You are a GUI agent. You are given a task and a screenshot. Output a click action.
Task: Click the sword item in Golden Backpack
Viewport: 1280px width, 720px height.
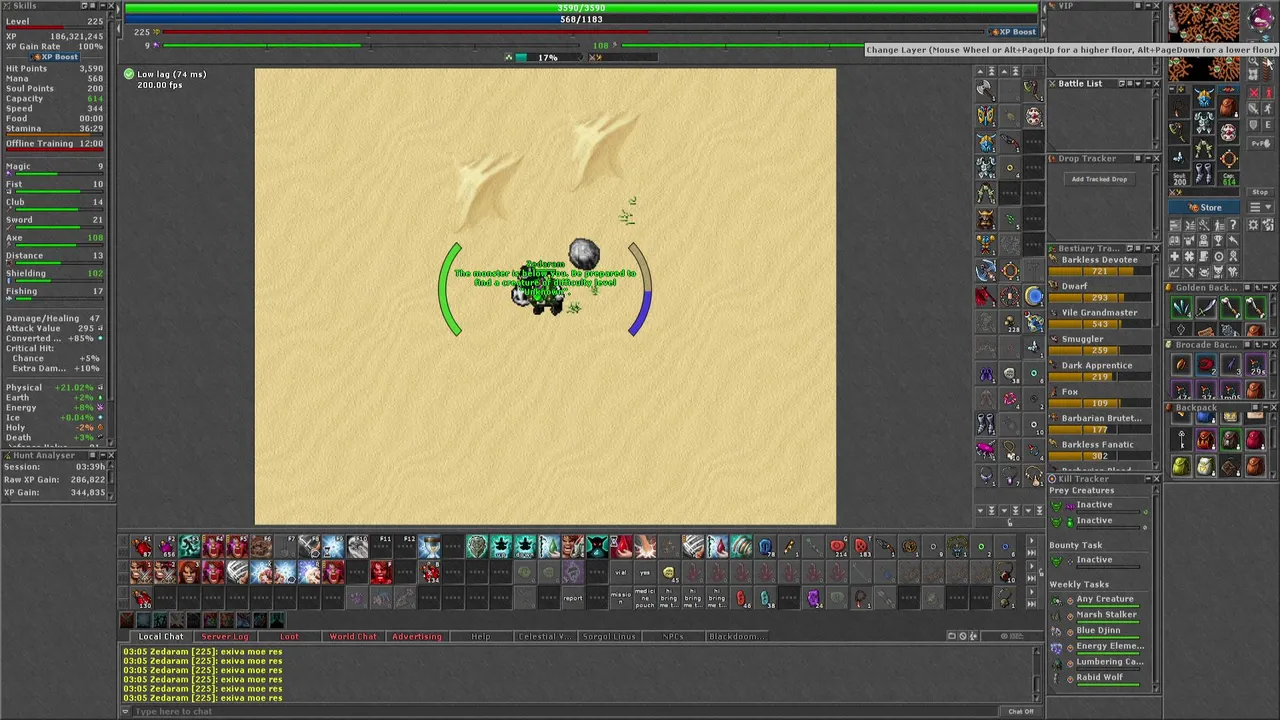(x=1206, y=308)
